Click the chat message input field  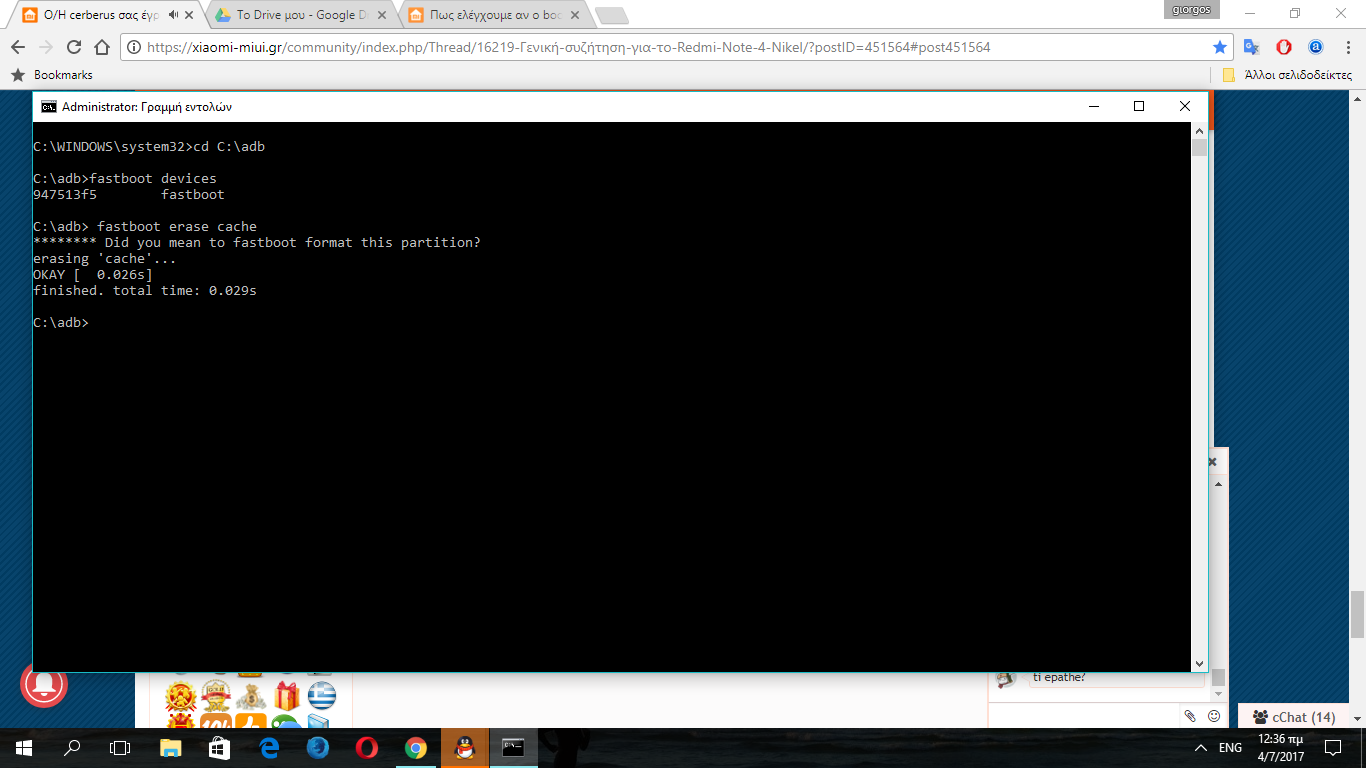pos(1083,716)
